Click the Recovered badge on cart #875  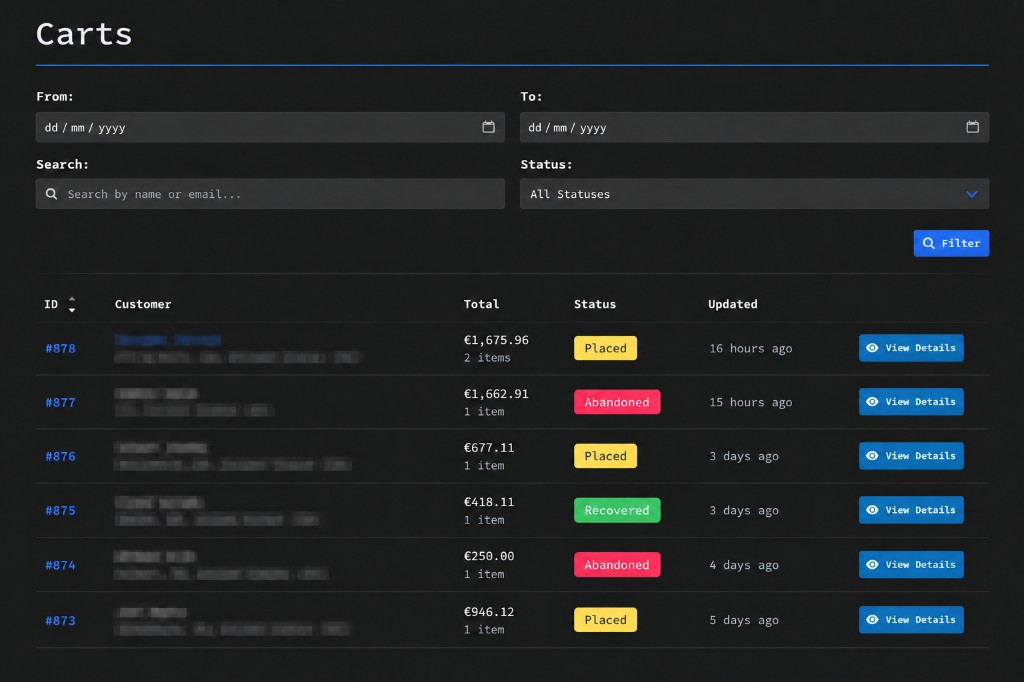point(617,510)
